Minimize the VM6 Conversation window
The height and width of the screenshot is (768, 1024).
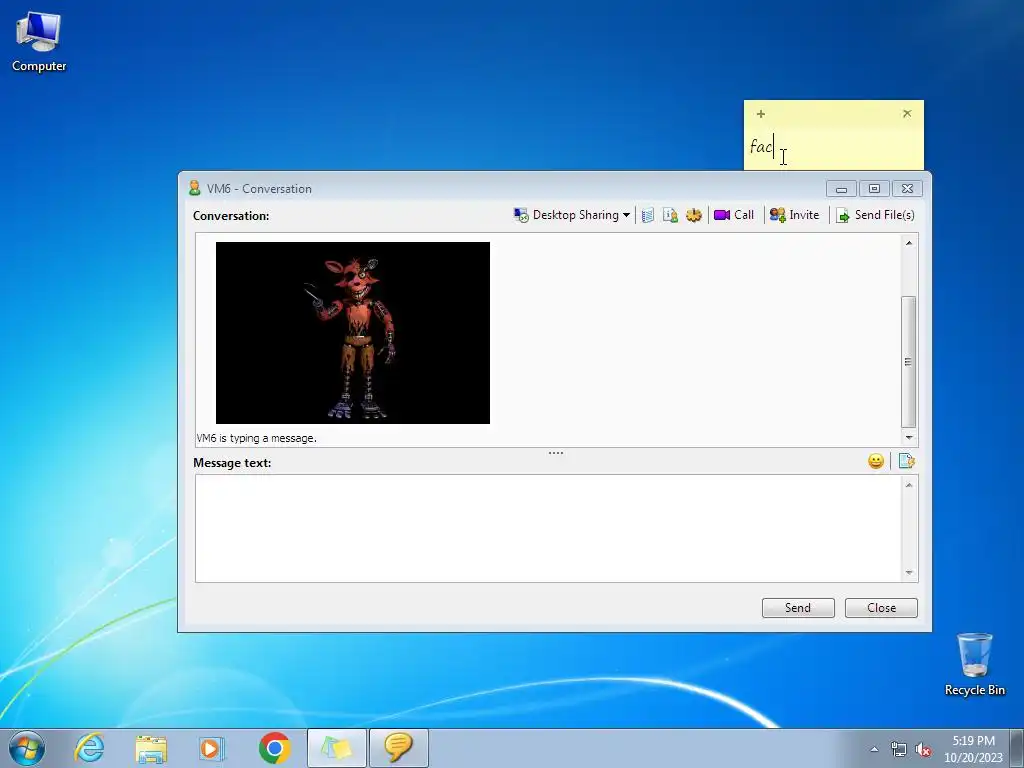click(841, 189)
